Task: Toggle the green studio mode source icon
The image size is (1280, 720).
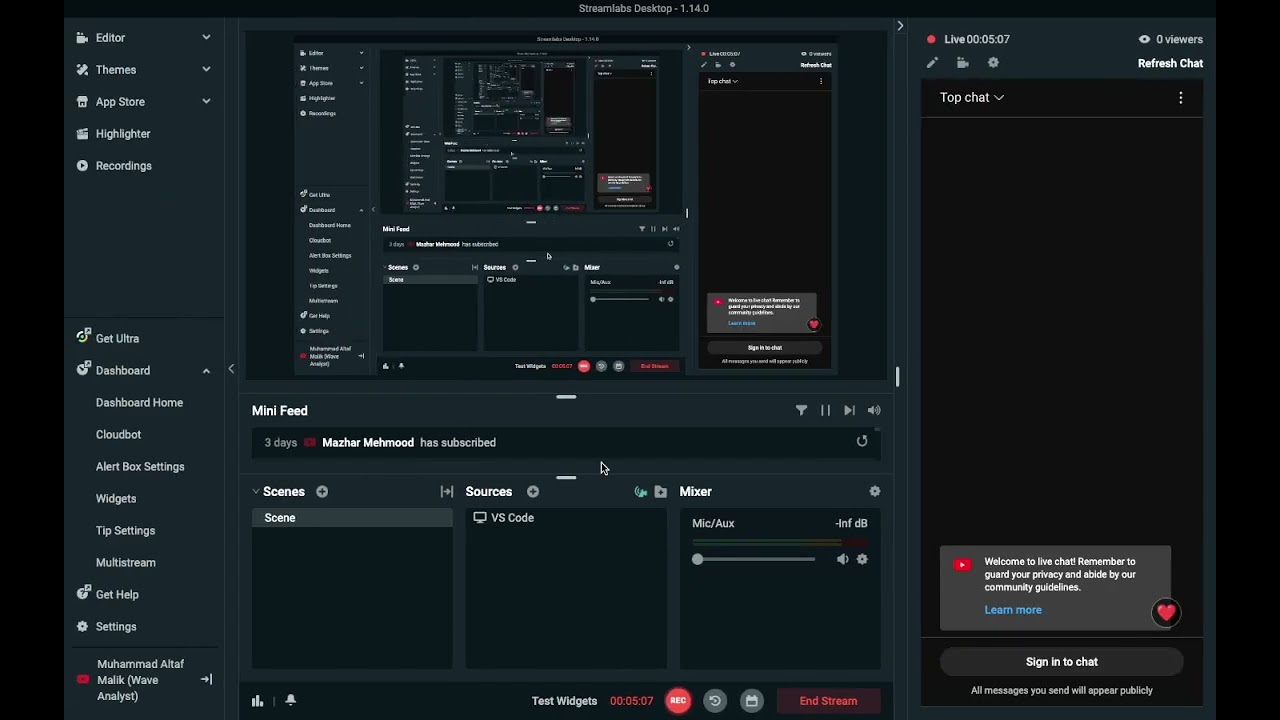Action: pos(641,492)
